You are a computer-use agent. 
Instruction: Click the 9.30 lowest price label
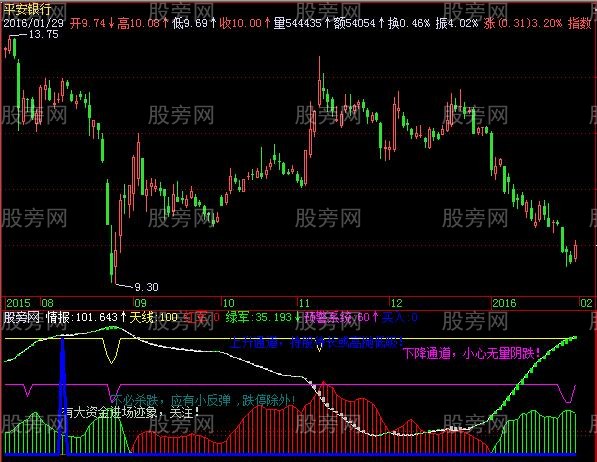146,287
